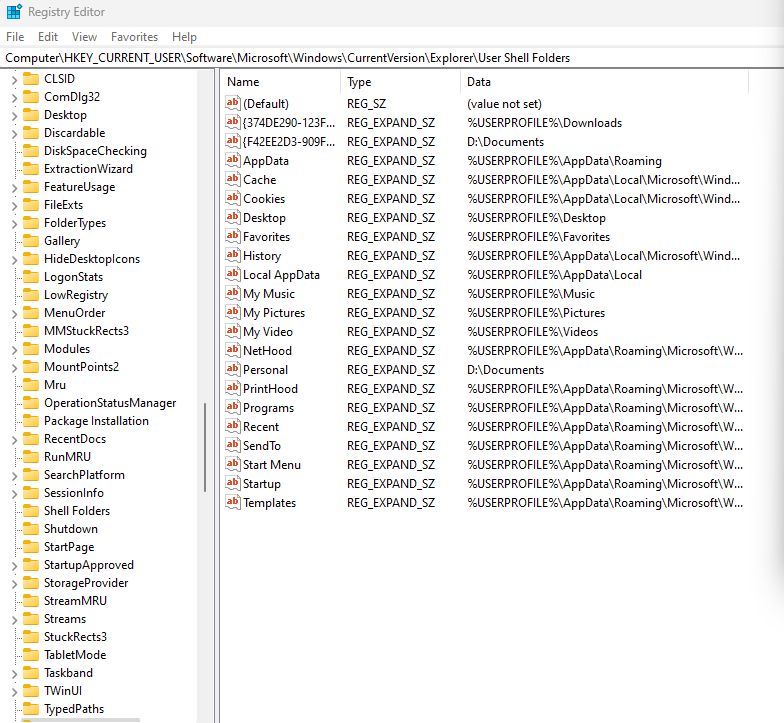Open the Favorites menu
This screenshot has height=723, width=784.
pos(134,36)
